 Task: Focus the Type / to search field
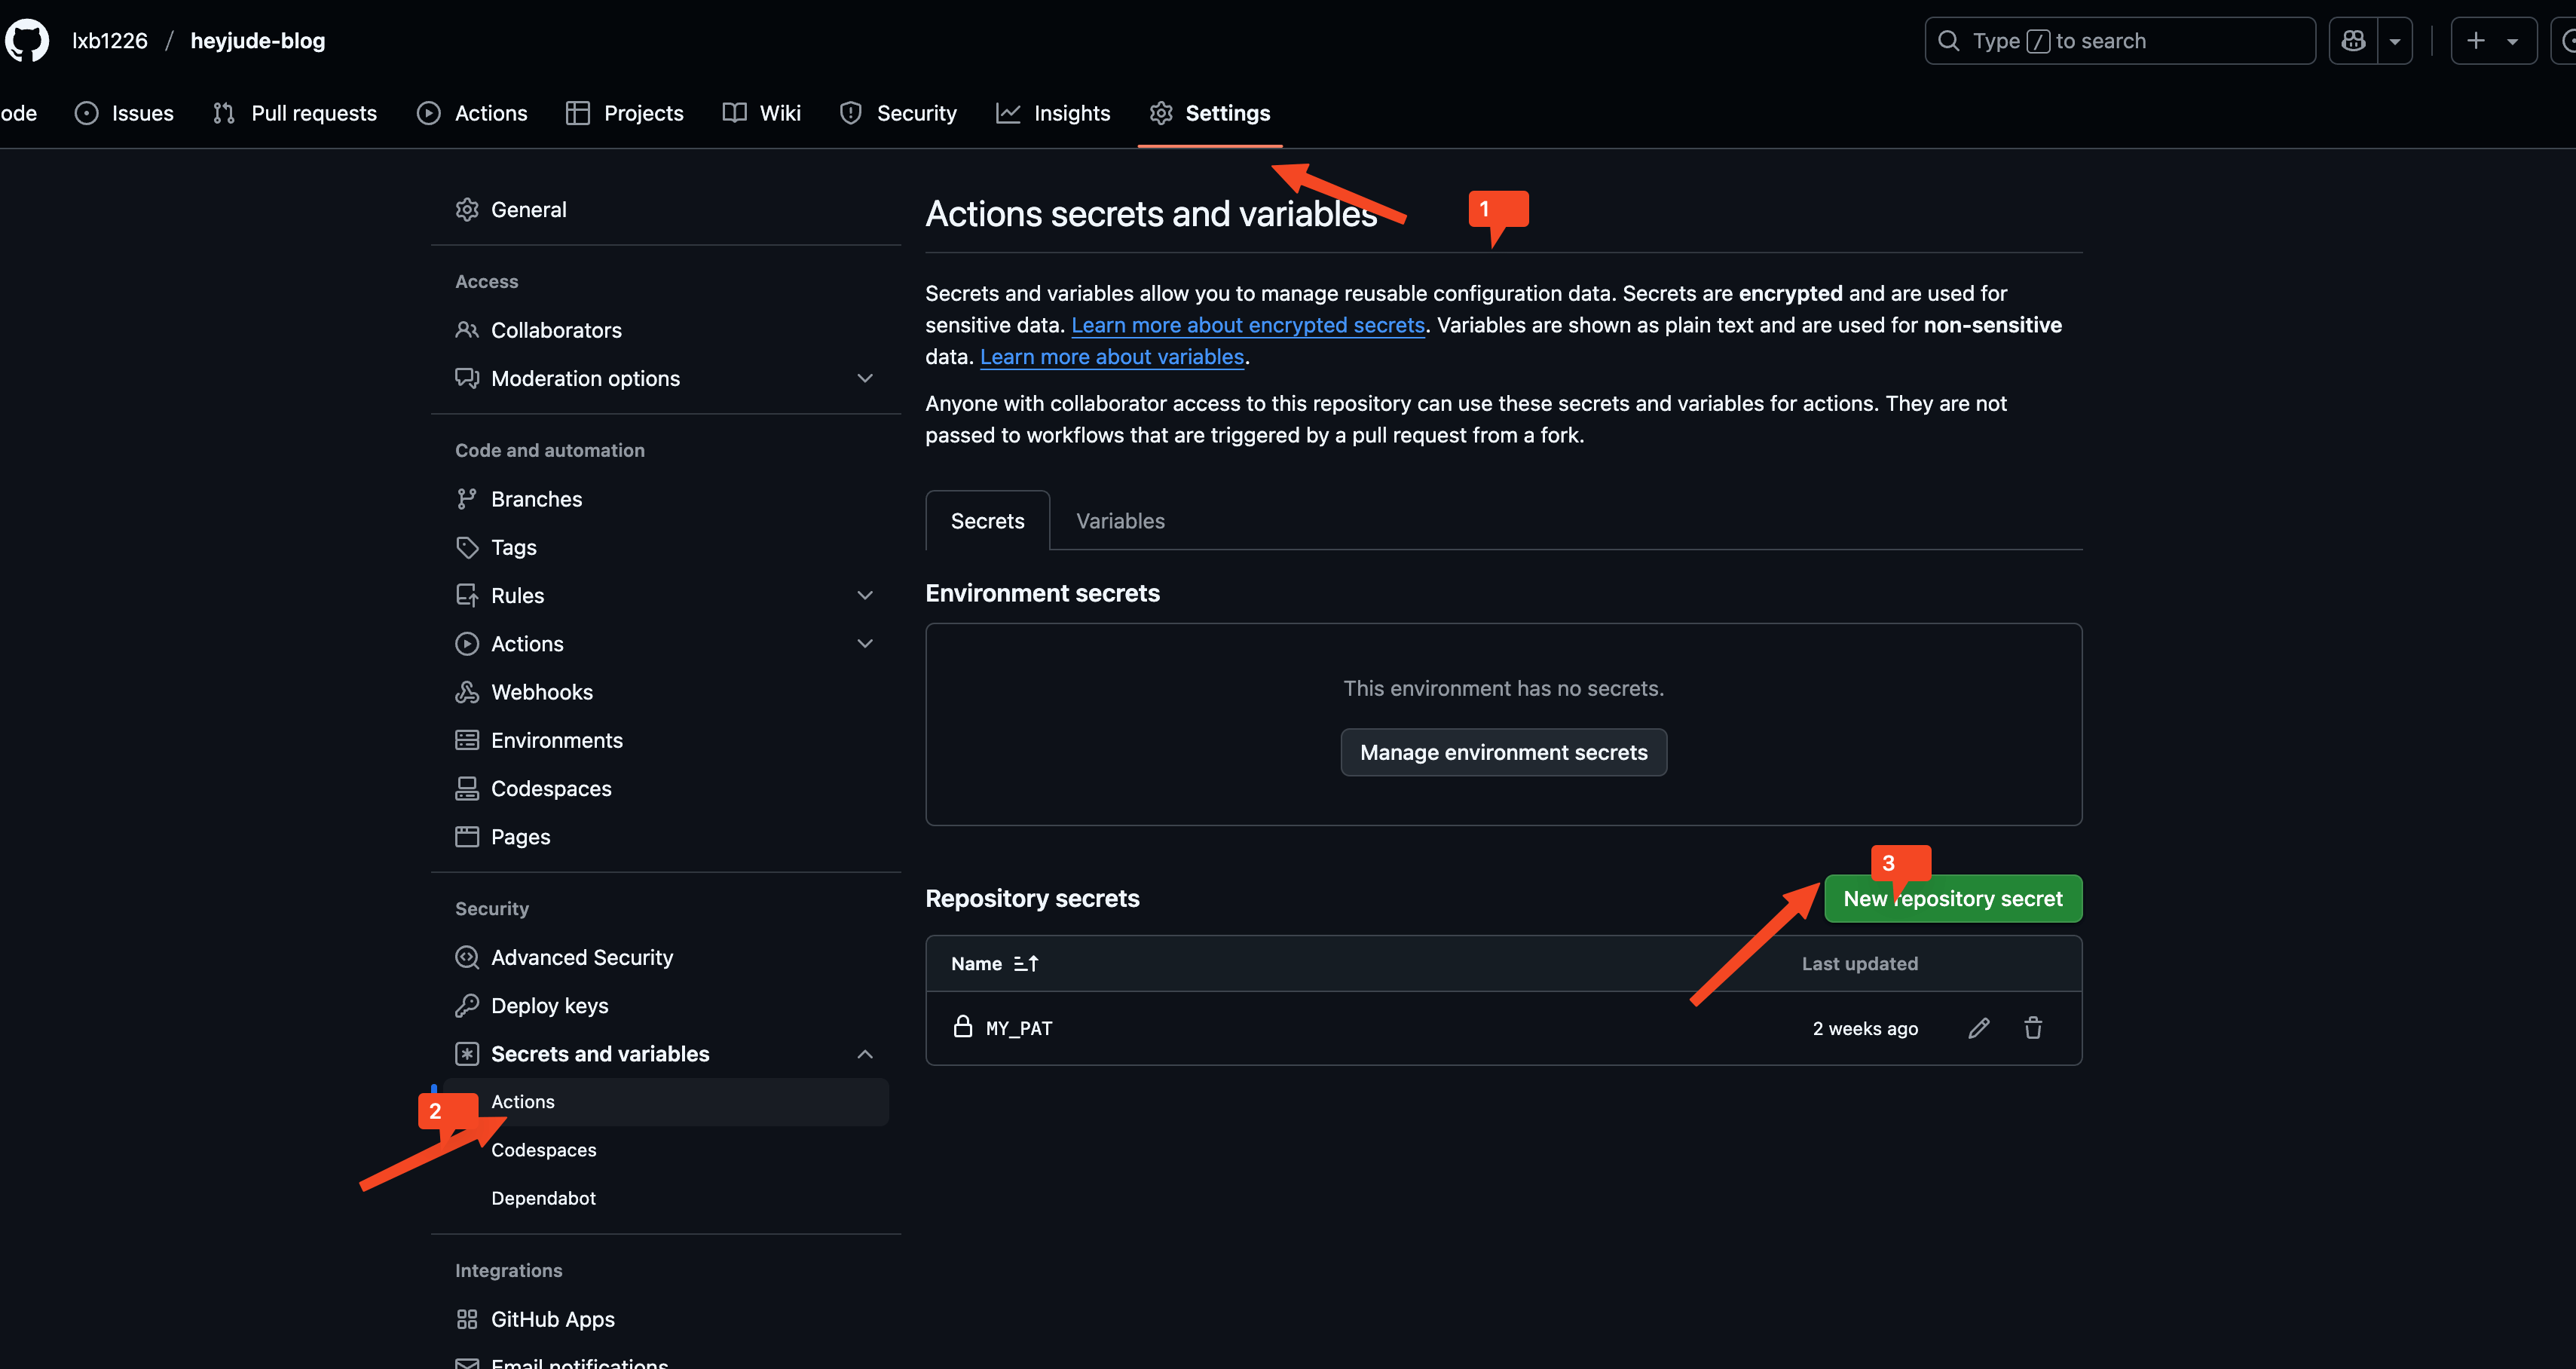point(2120,41)
